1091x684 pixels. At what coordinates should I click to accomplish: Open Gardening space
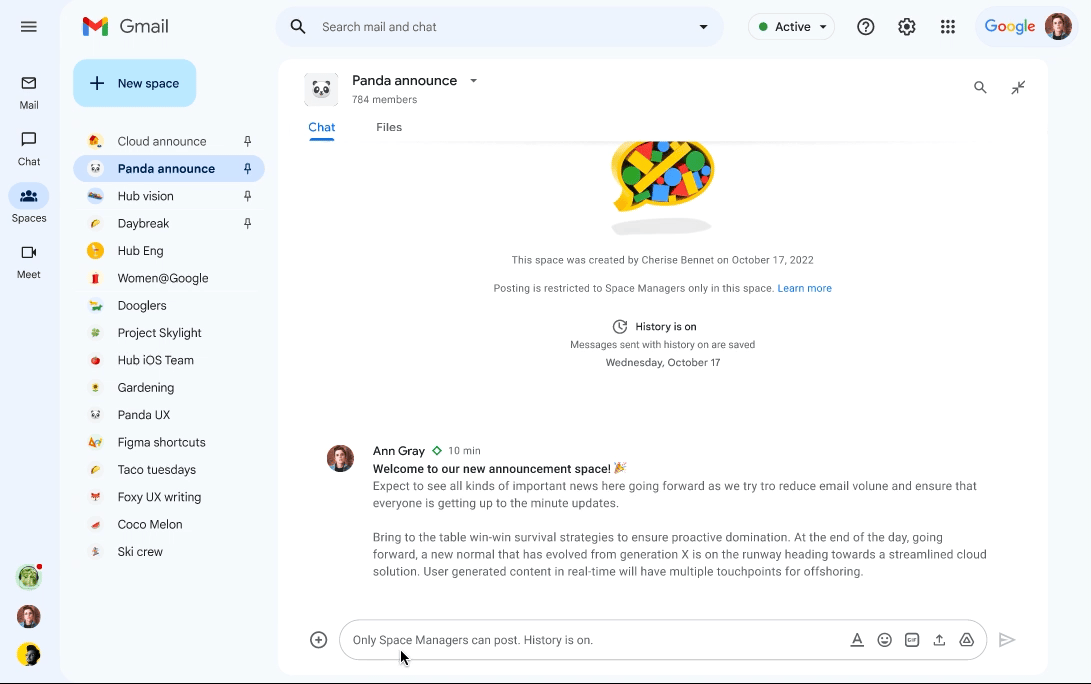169,388
